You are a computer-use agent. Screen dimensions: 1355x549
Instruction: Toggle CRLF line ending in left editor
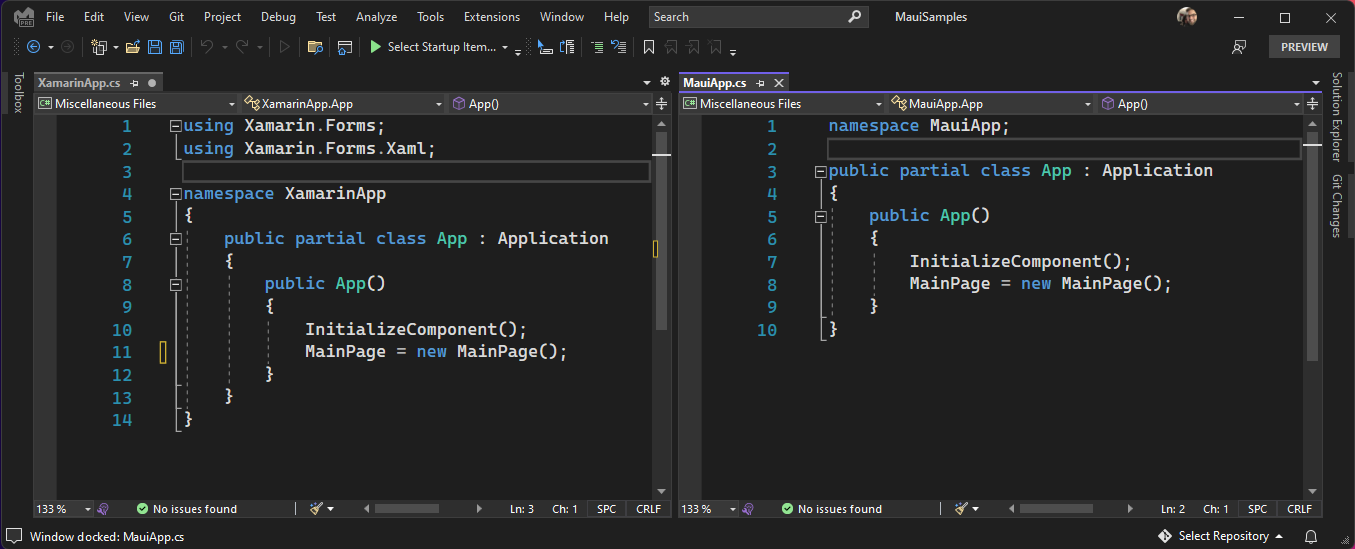[x=649, y=509]
